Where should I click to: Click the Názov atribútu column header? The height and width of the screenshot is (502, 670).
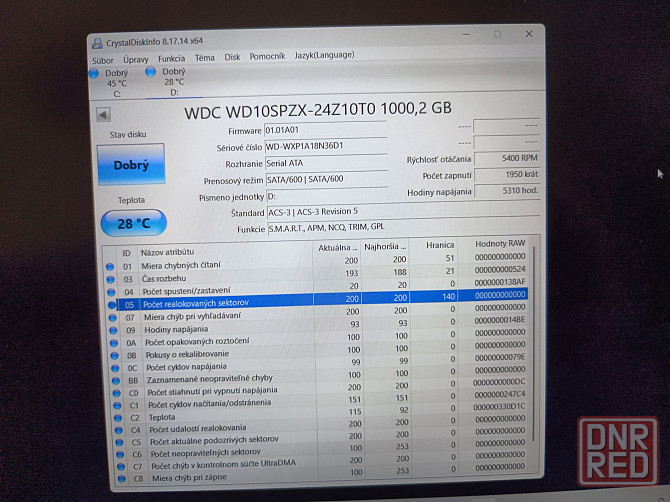(225, 250)
